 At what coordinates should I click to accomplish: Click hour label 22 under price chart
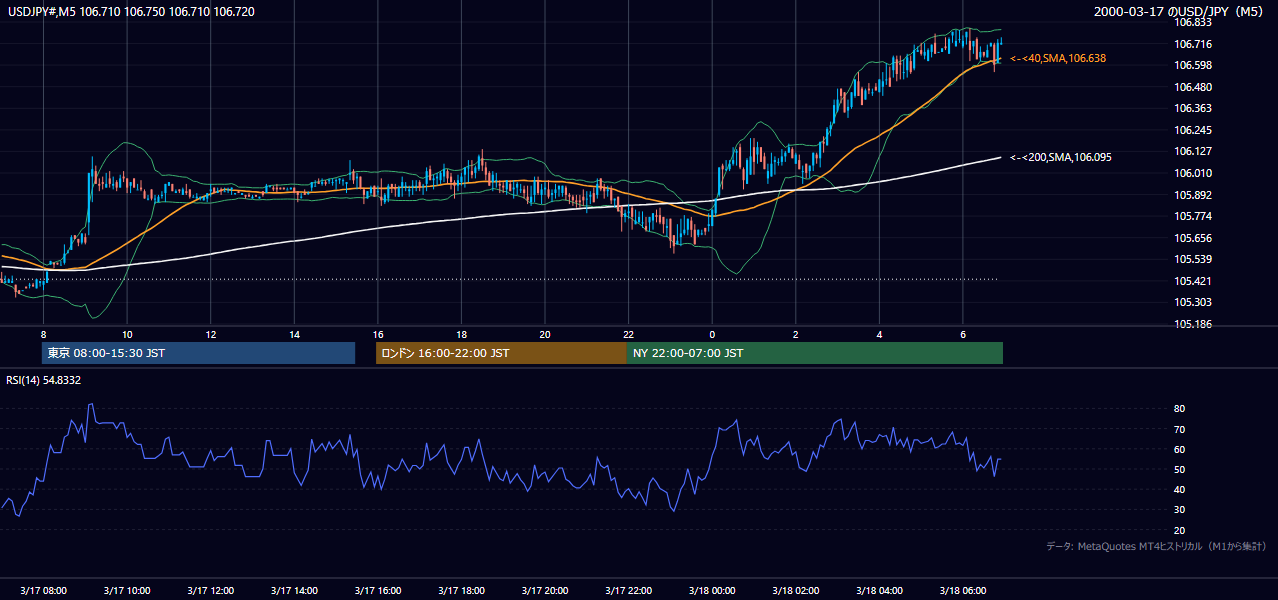tap(628, 334)
